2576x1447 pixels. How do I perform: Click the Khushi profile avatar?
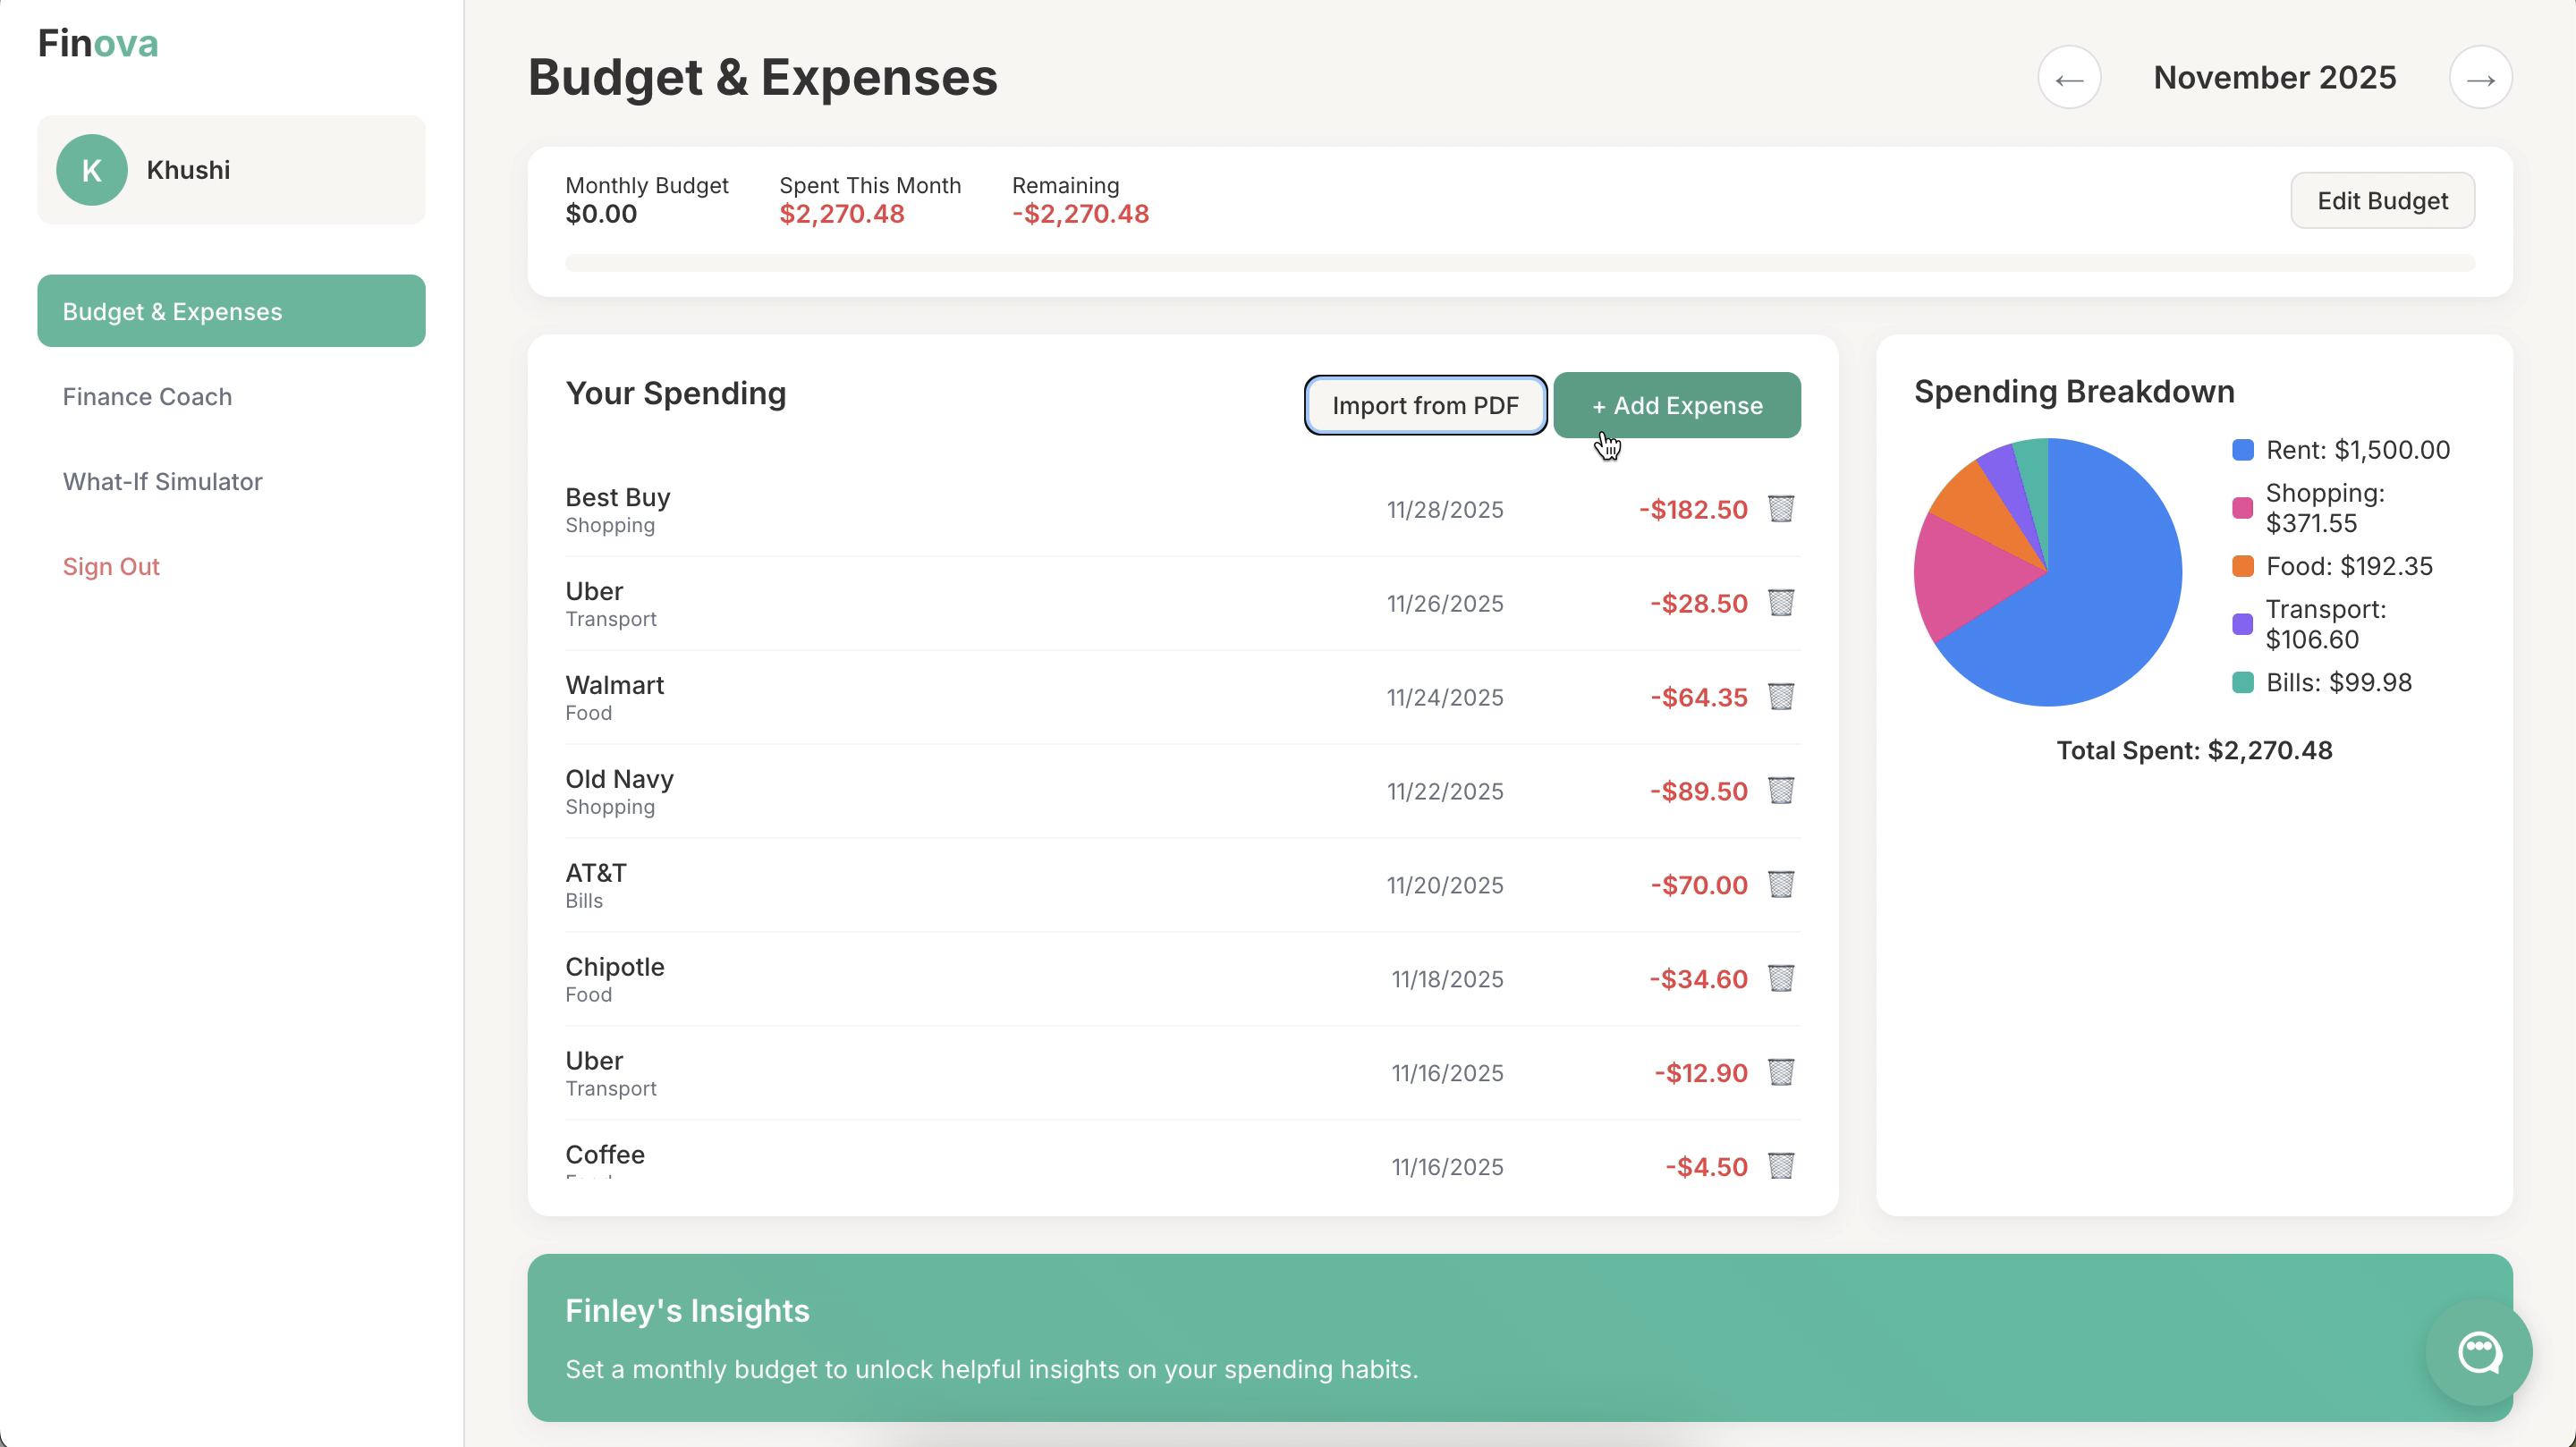[91, 170]
